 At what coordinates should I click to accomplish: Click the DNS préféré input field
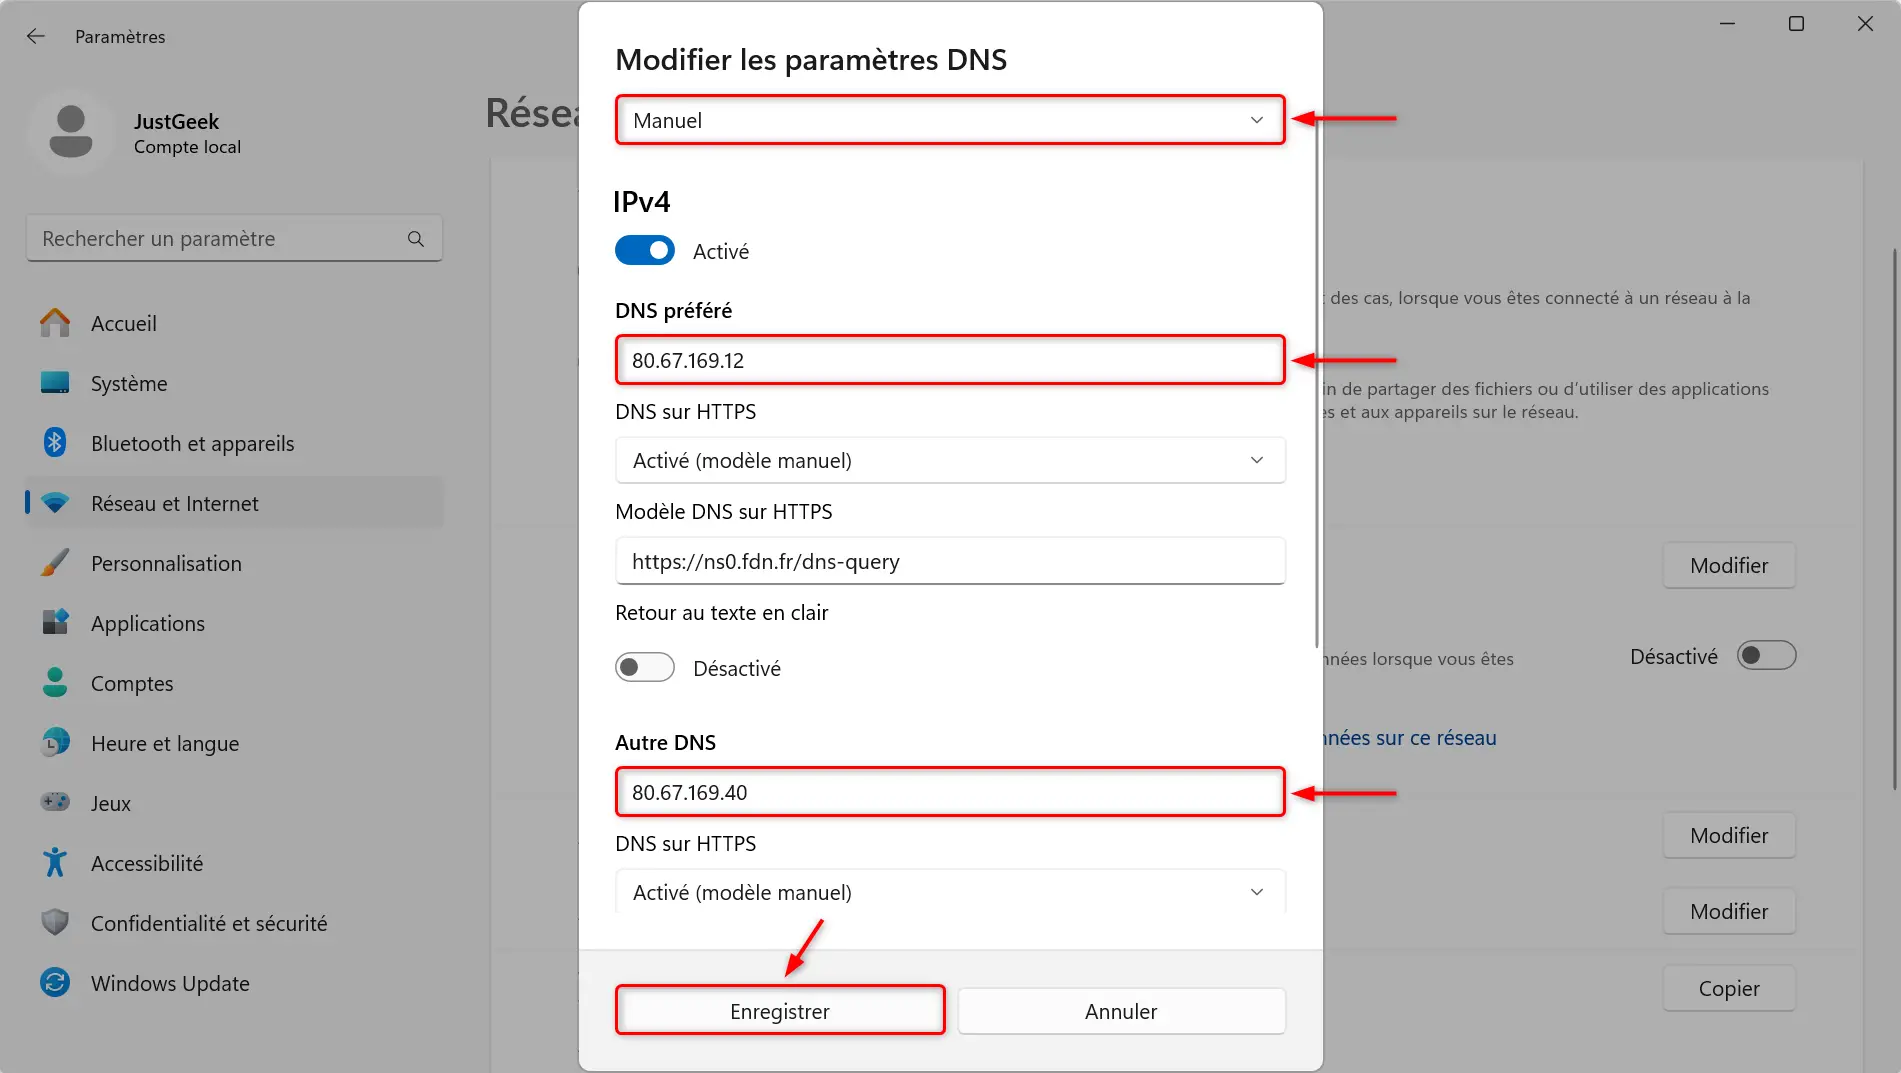pos(950,360)
